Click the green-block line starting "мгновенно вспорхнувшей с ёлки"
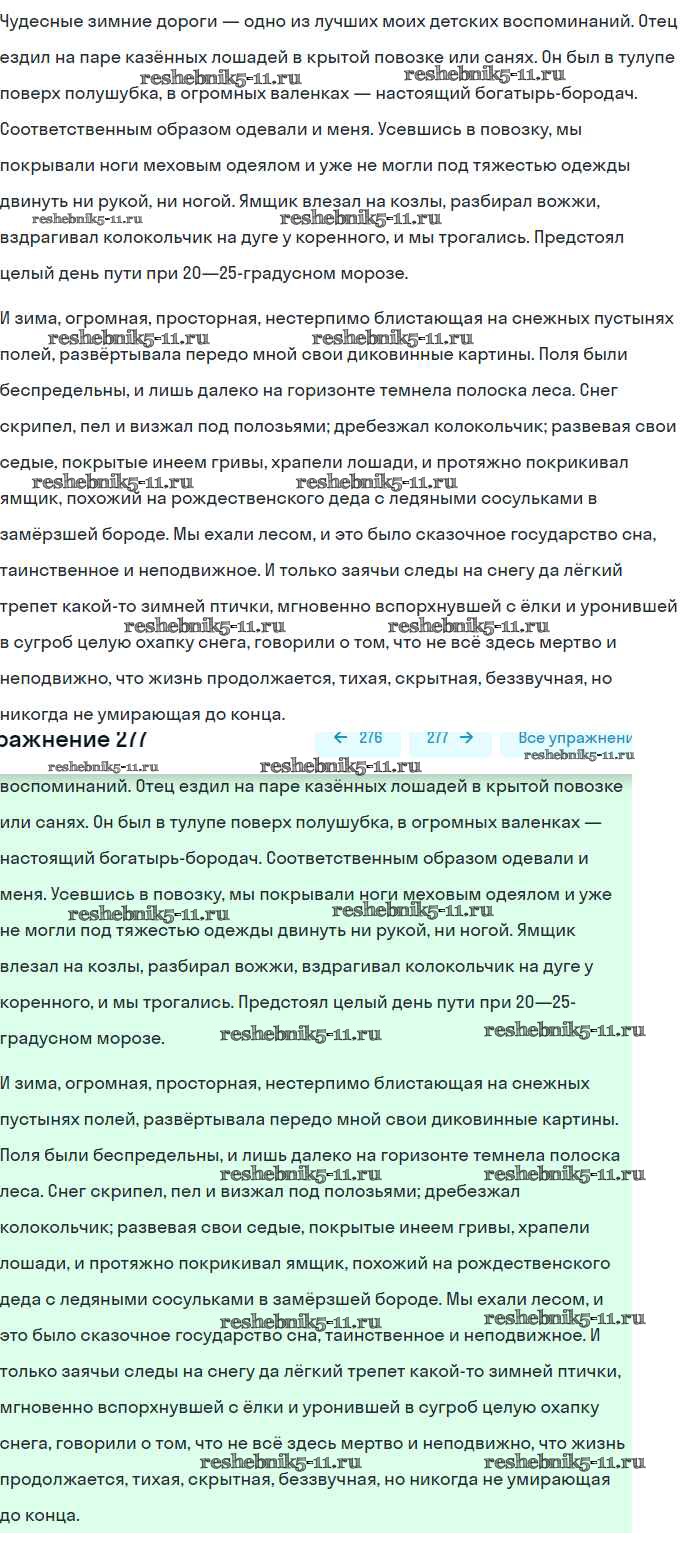The width and height of the screenshot is (680, 1566). (x=300, y=1407)
